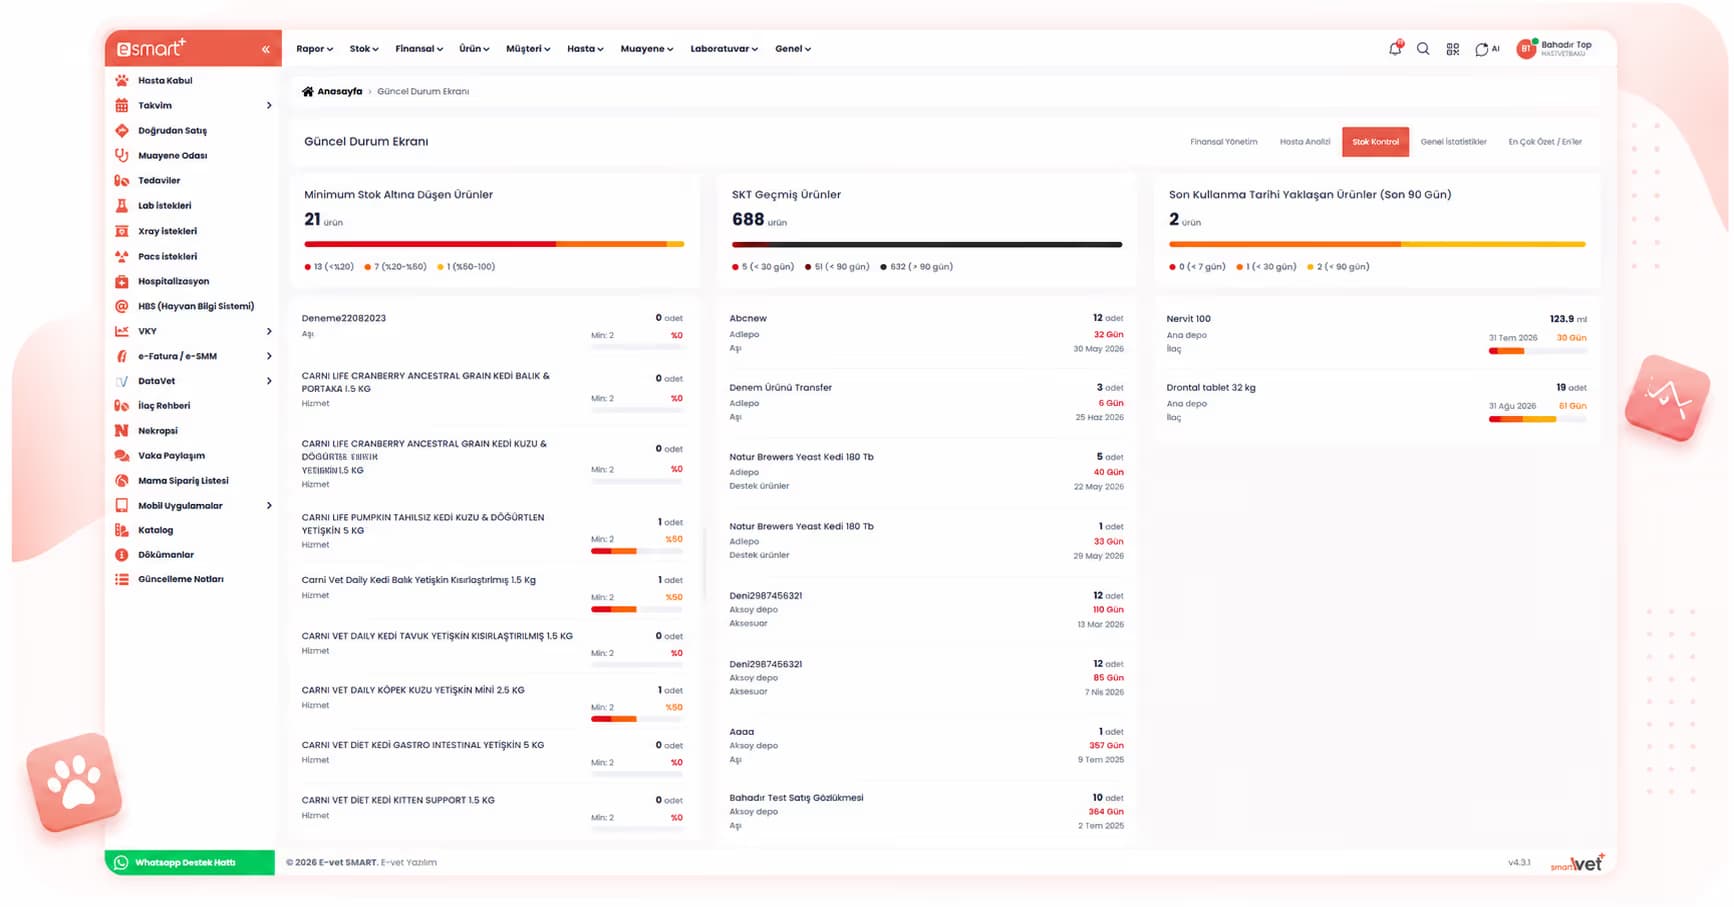Expand the e-Fatura / e-SMM submenu arrow

[x=269, y=356]
